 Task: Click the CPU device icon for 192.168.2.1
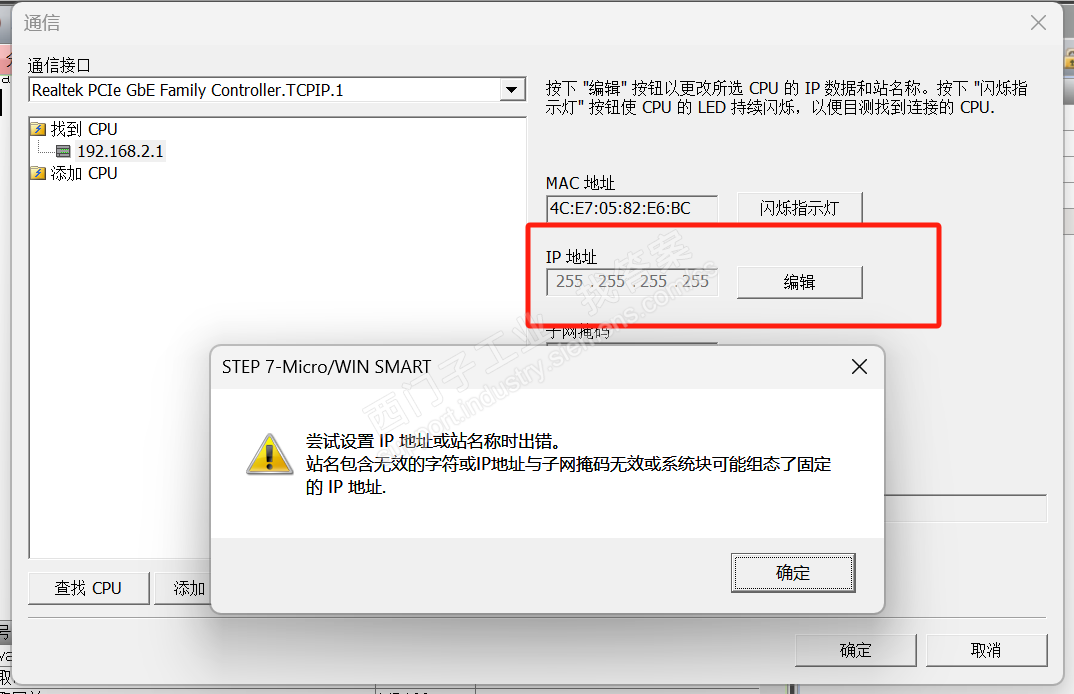[63, 151]
